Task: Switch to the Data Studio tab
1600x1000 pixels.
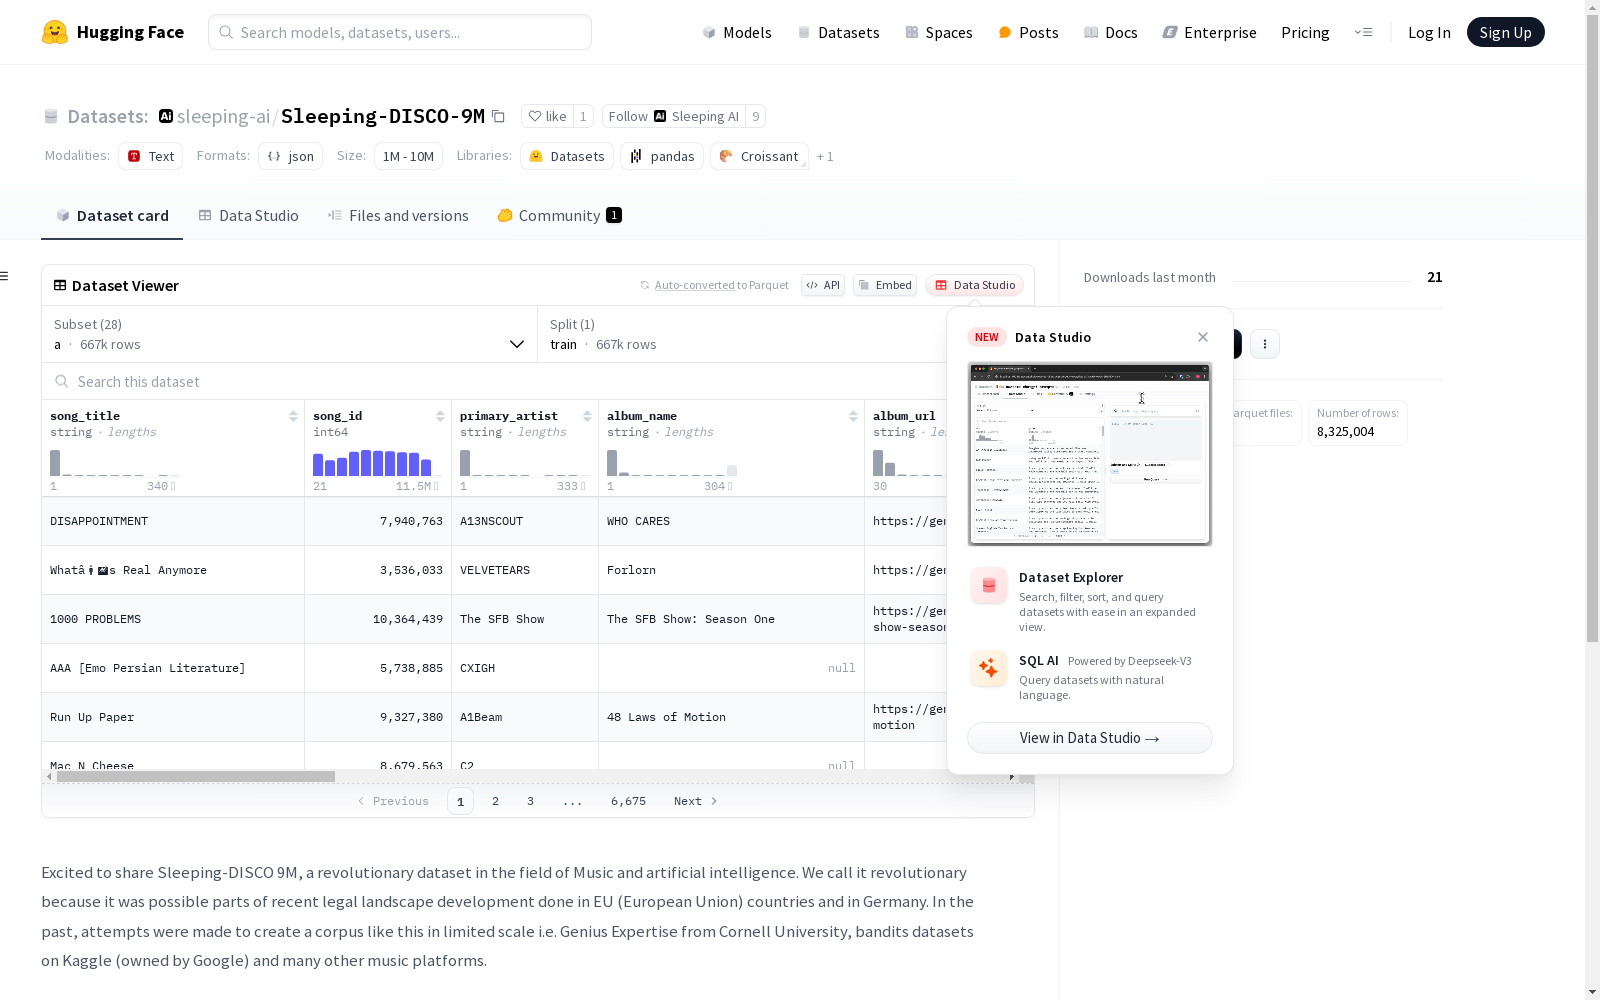Action: point(248,216)
